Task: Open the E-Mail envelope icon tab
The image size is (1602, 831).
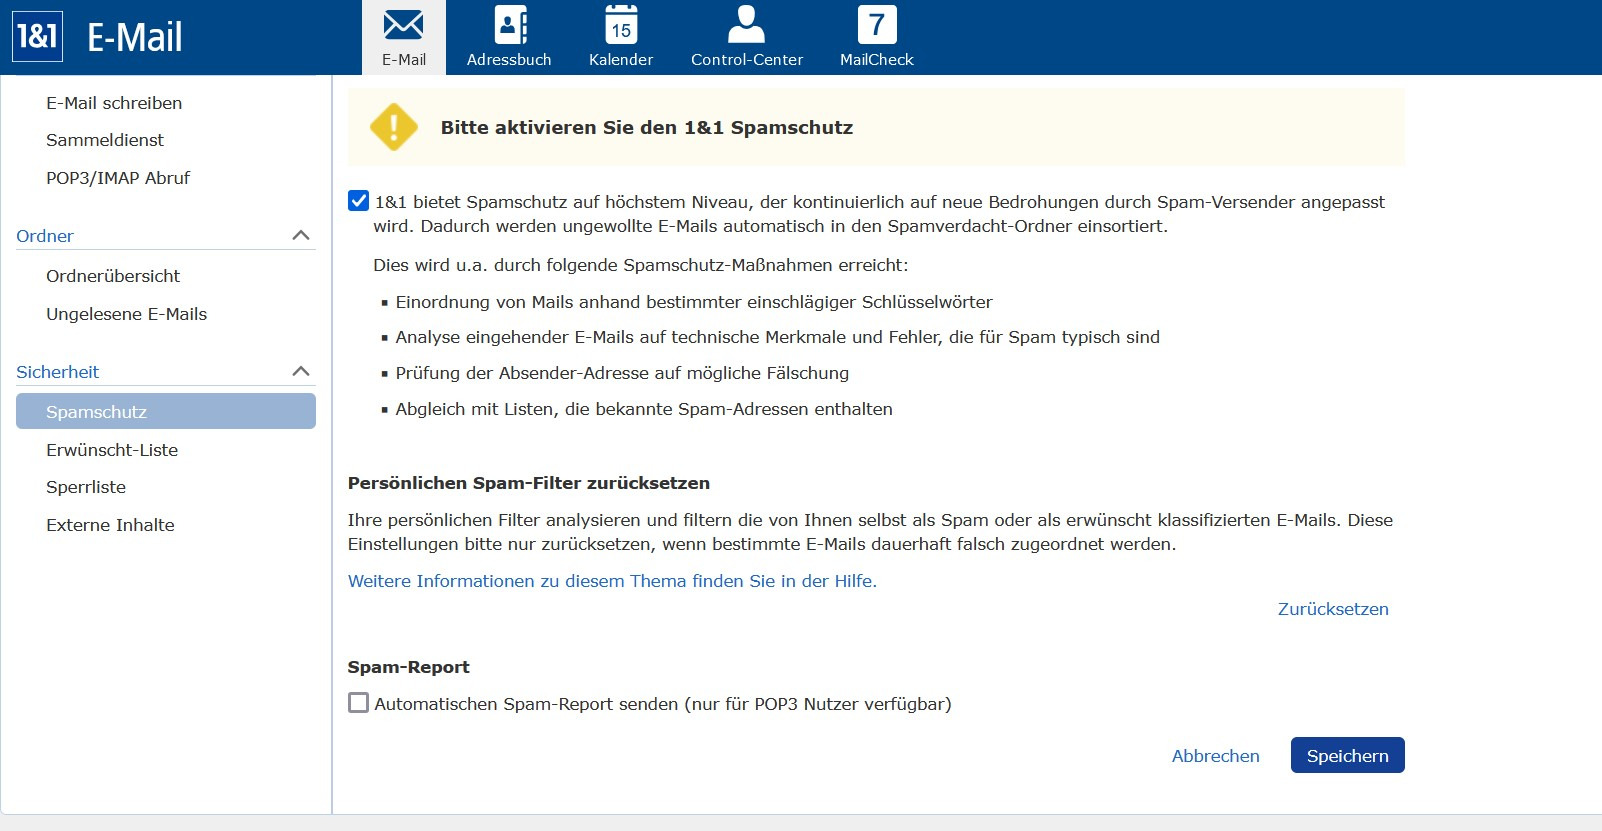Action: click(403, 25)
